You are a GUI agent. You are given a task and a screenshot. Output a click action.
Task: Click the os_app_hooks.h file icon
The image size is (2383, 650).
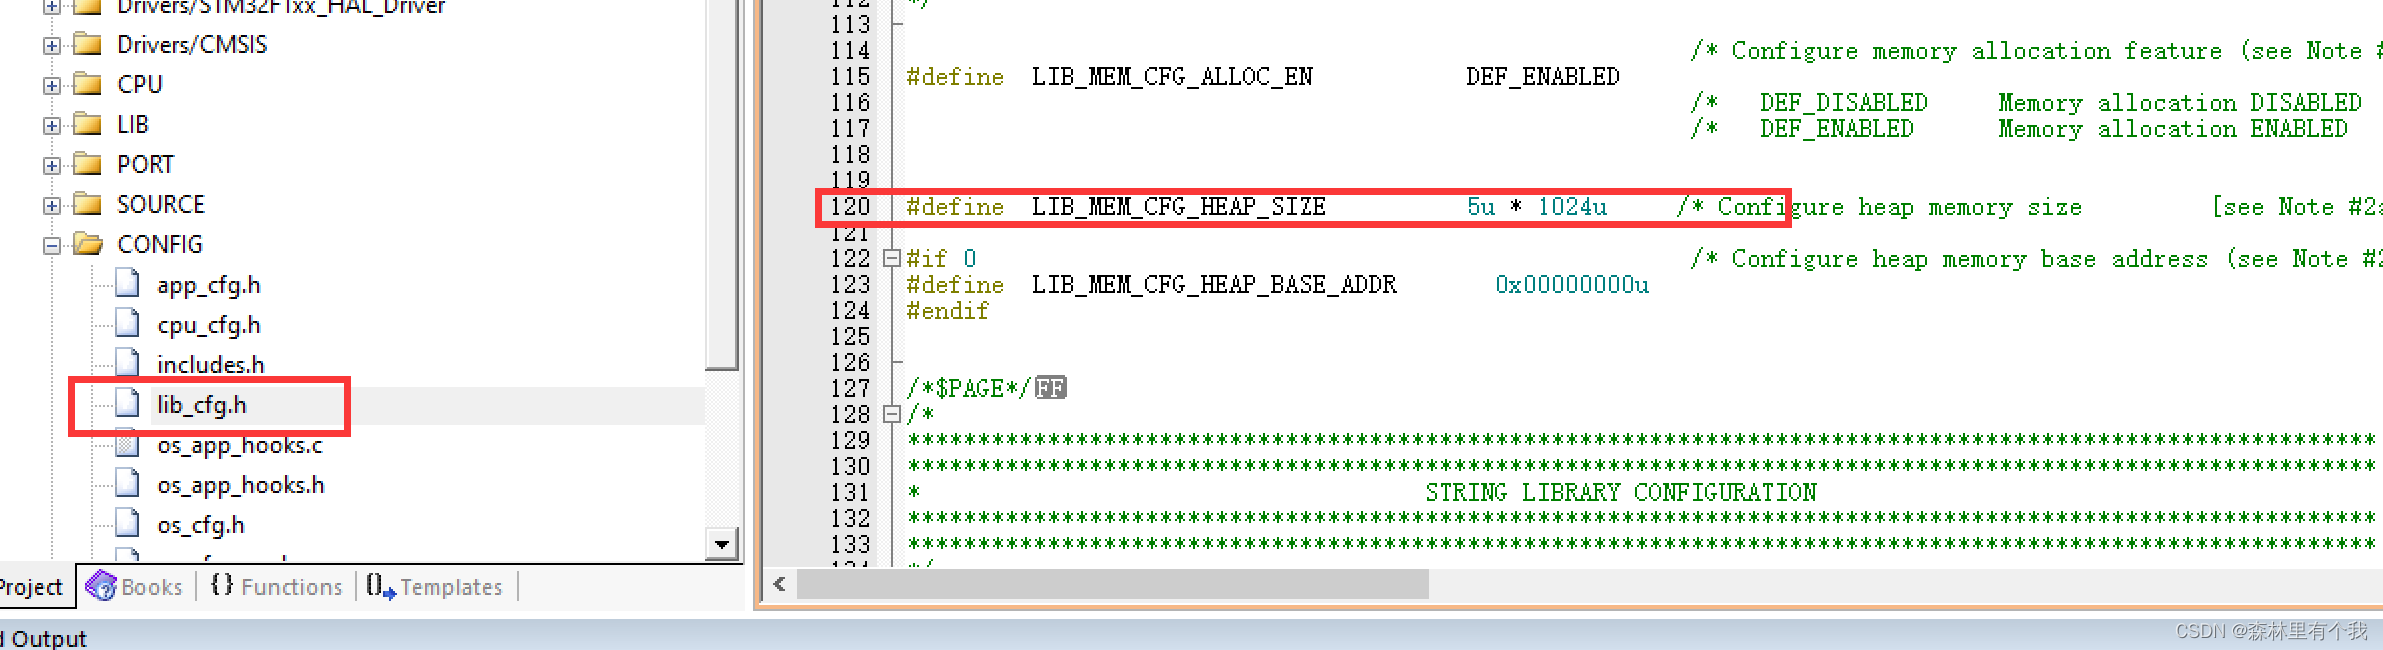coord(127,483)
